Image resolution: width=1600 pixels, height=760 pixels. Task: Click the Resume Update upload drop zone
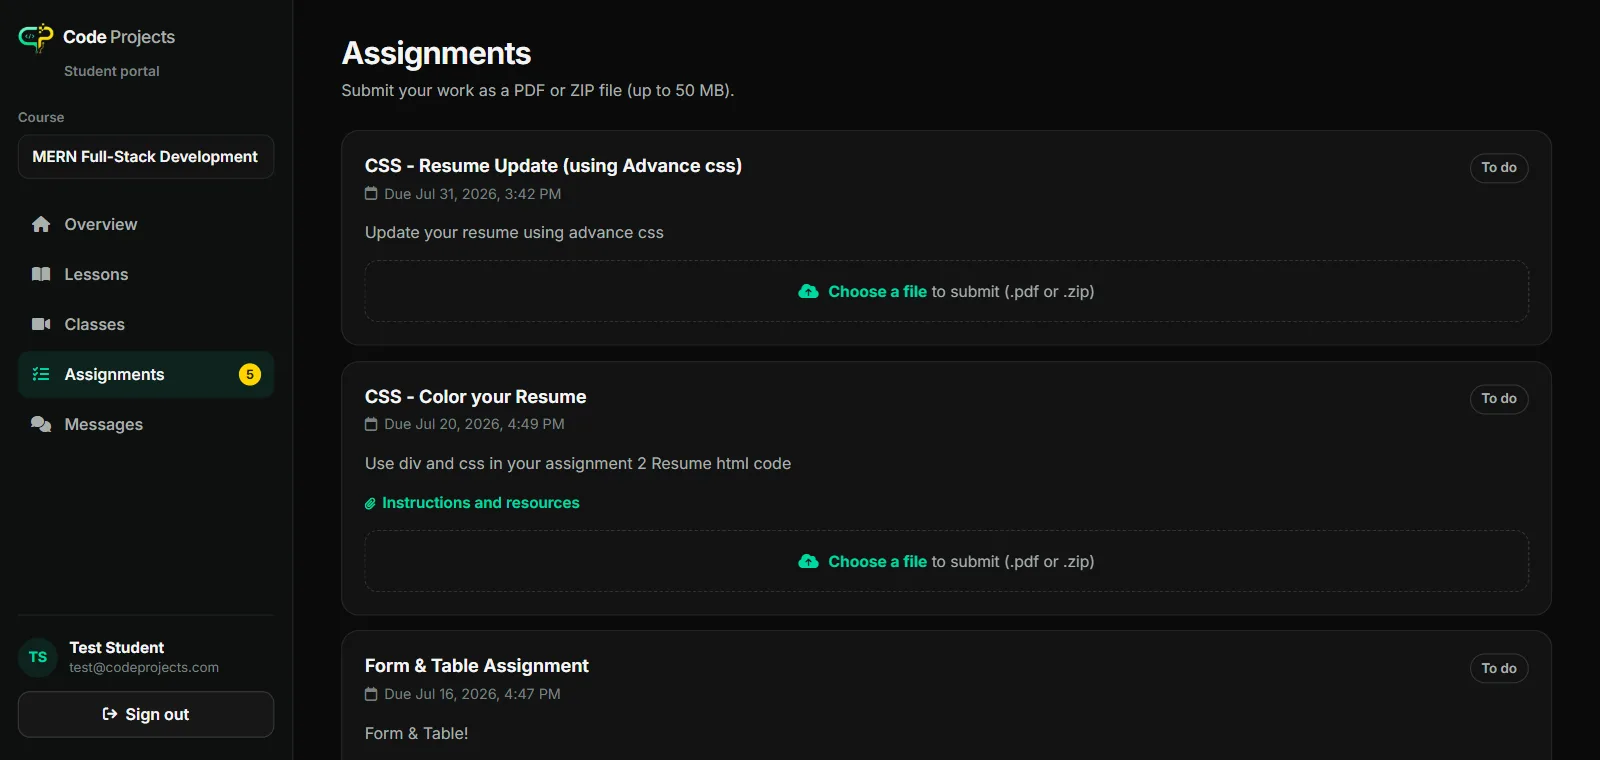click(x=946, y=291)
